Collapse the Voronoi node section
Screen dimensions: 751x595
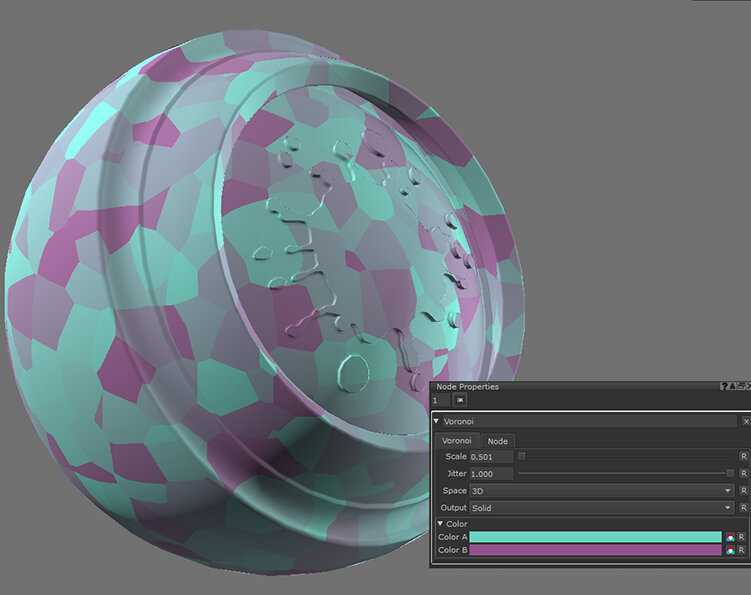(x=437, y=422)
